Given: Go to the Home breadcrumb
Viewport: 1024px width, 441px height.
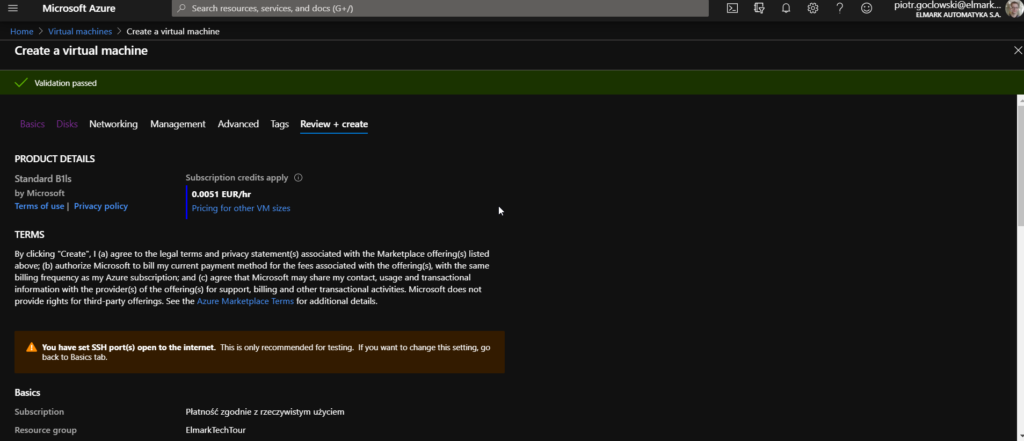Looking at the screenshot, I should click(x=22, y=31).
